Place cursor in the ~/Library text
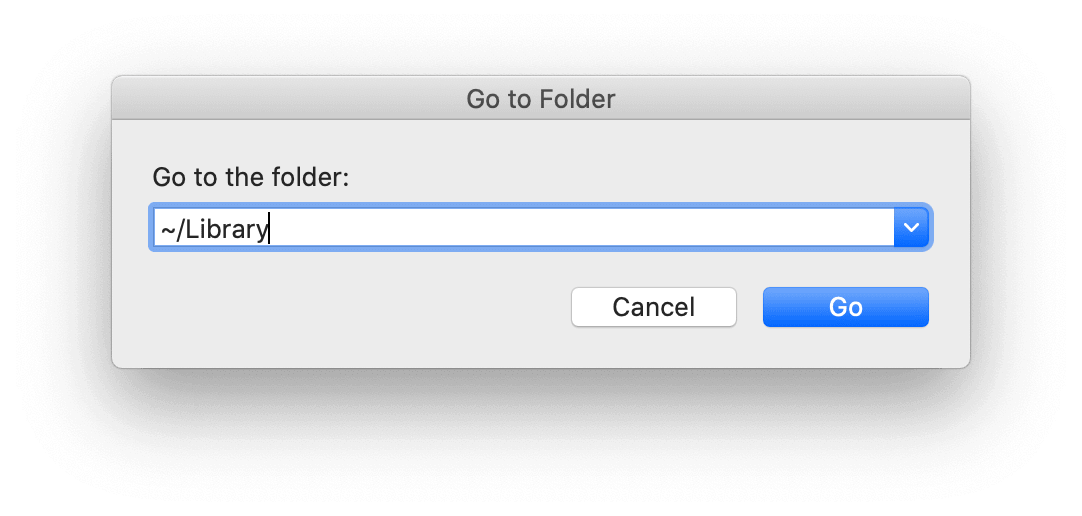 (x=215, y=229)
